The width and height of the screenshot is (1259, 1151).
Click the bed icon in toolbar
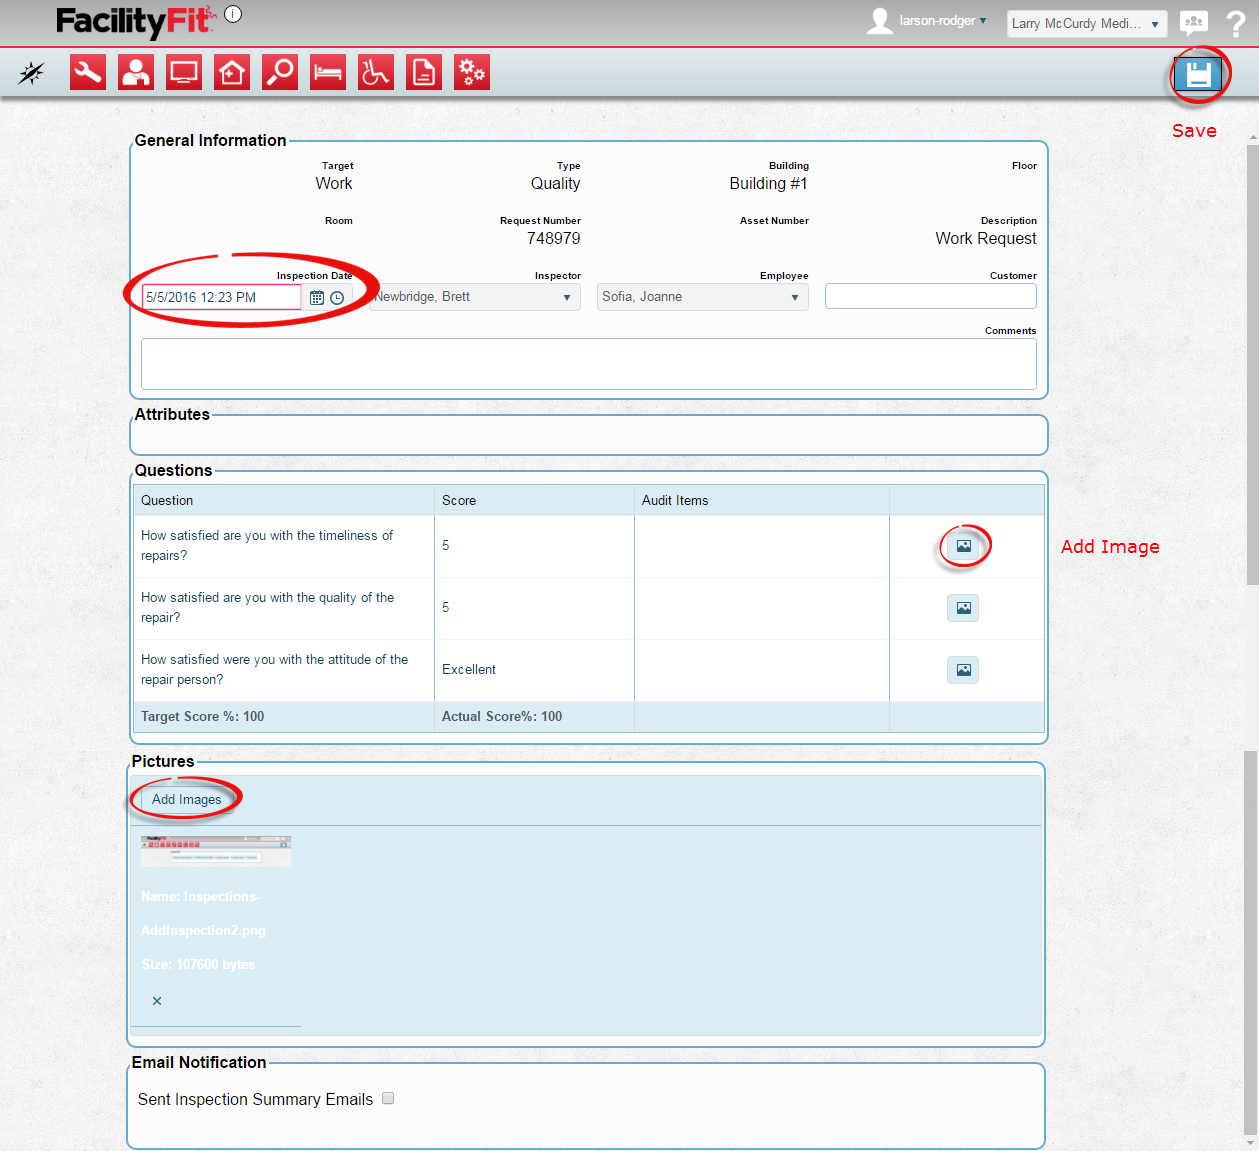click(x=328, y=72)
